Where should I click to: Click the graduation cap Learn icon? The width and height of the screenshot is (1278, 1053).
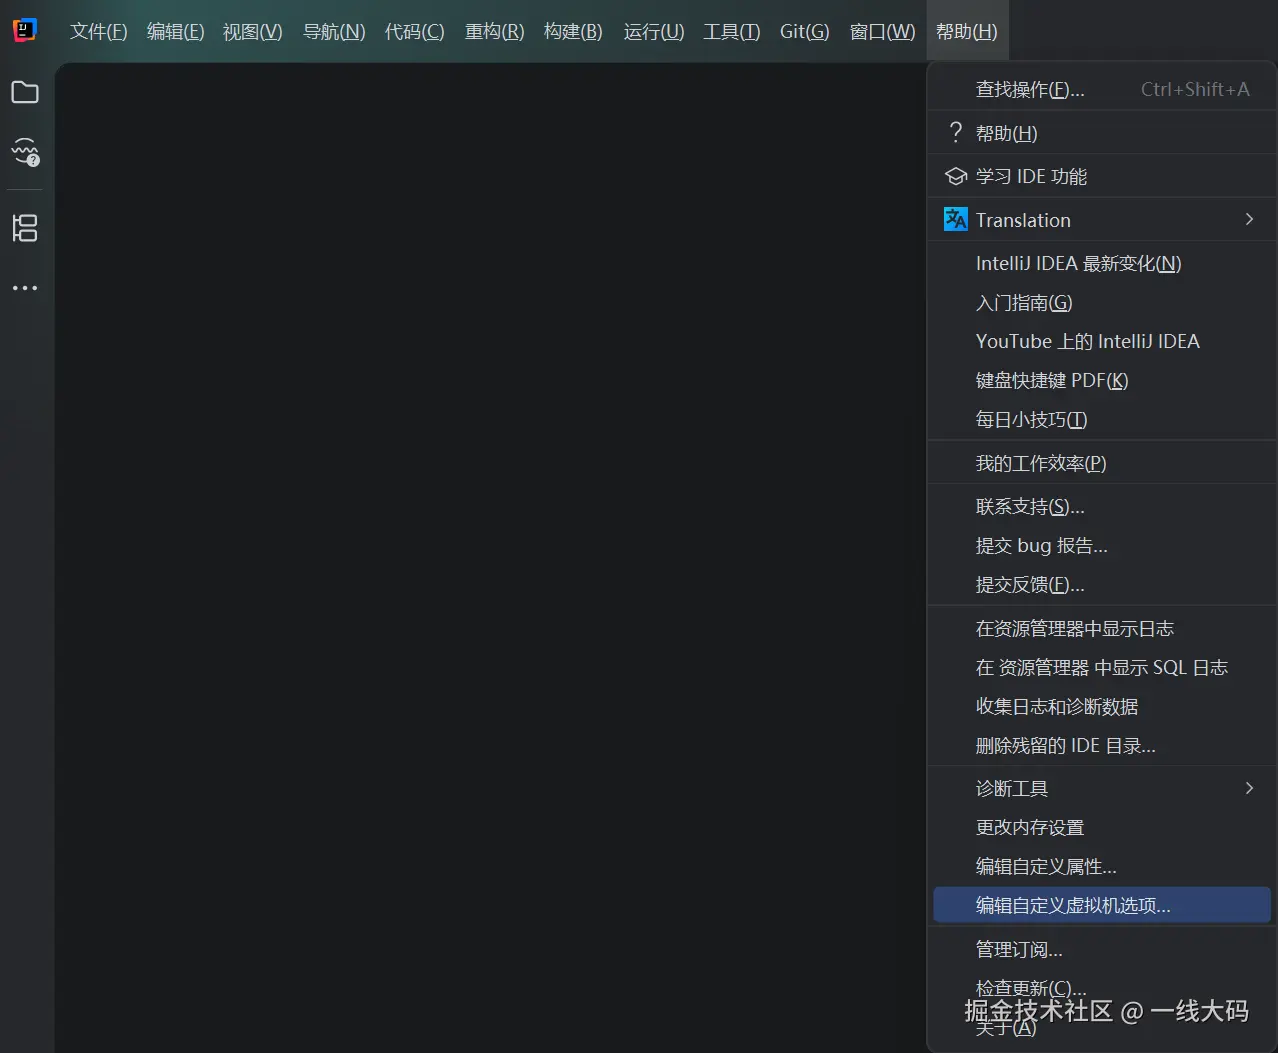[x=956, y=177]
